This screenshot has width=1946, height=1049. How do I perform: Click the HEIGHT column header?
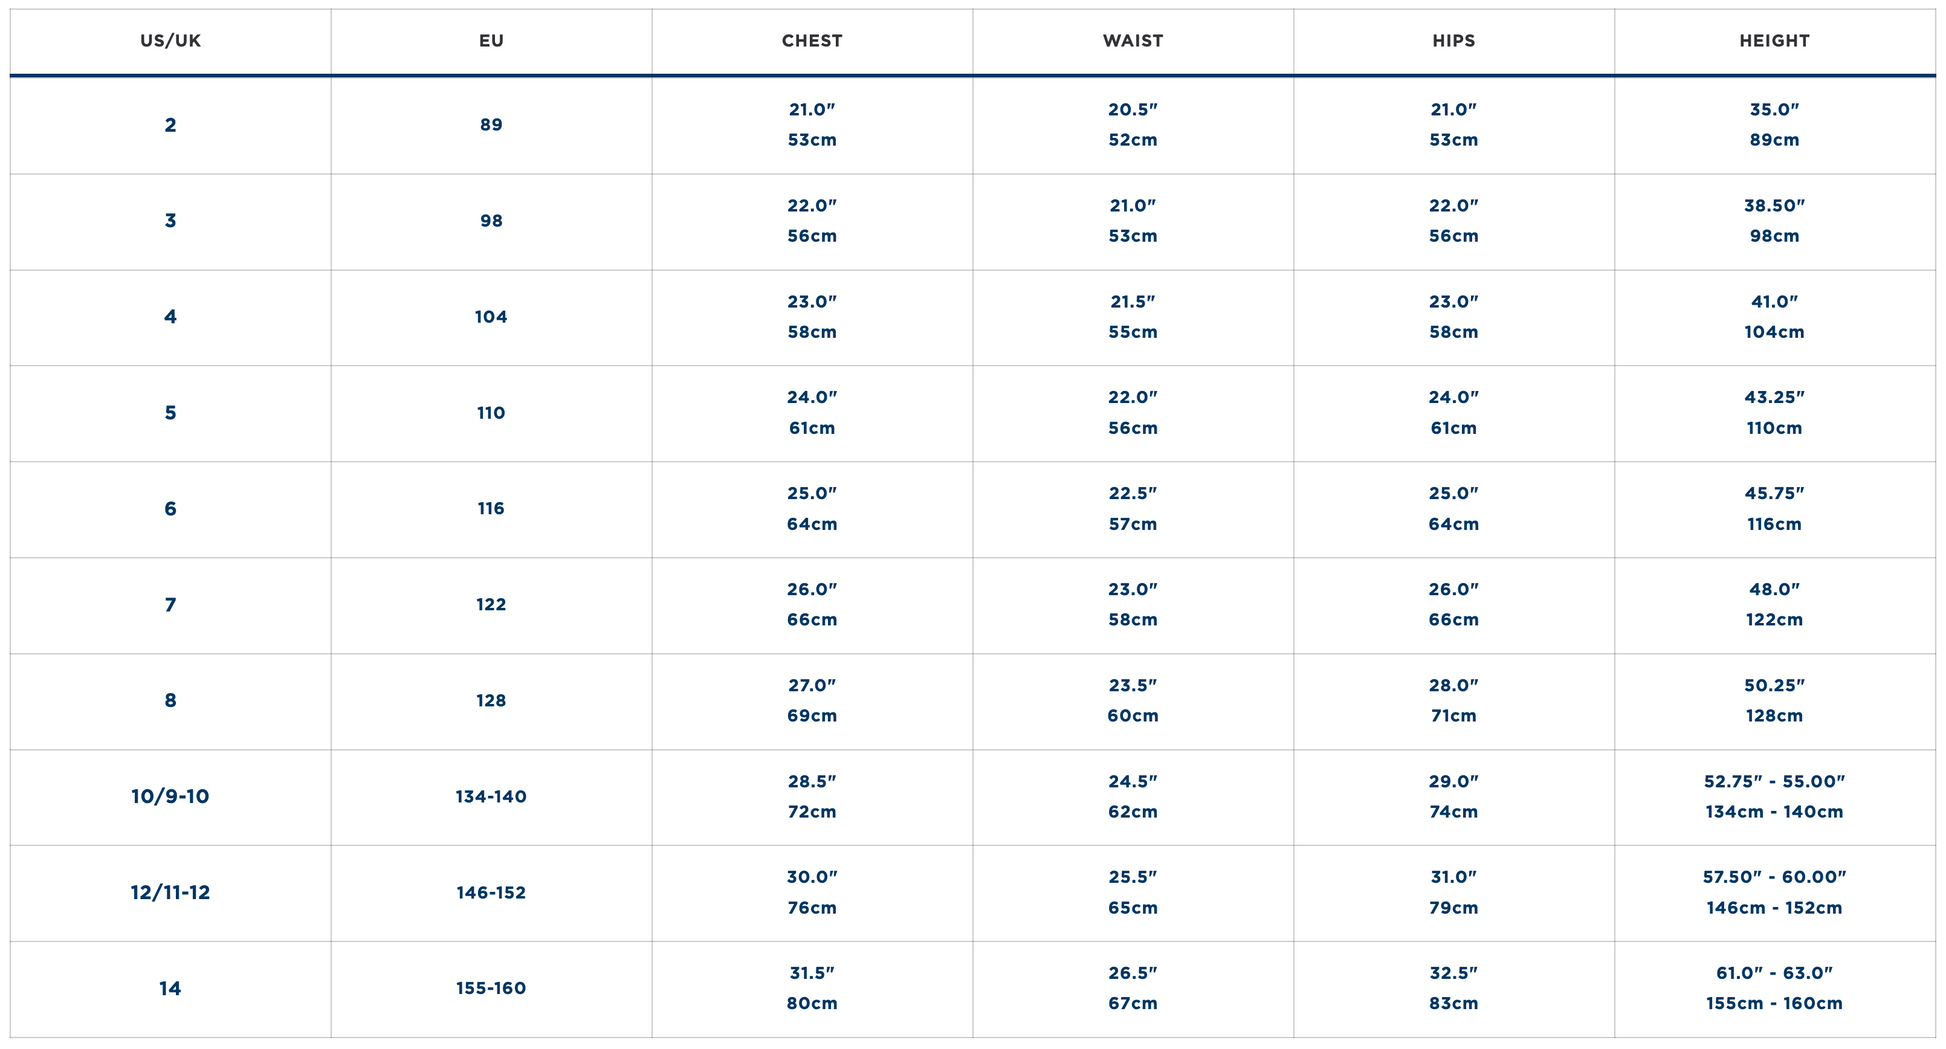point(1775,41)
